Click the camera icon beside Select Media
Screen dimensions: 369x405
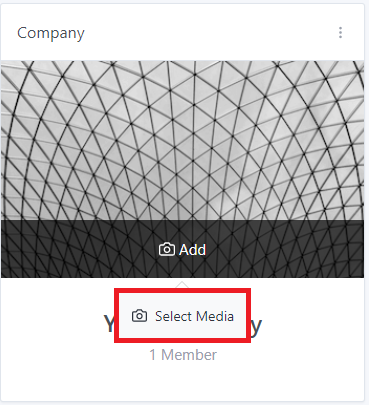[139, 316]
